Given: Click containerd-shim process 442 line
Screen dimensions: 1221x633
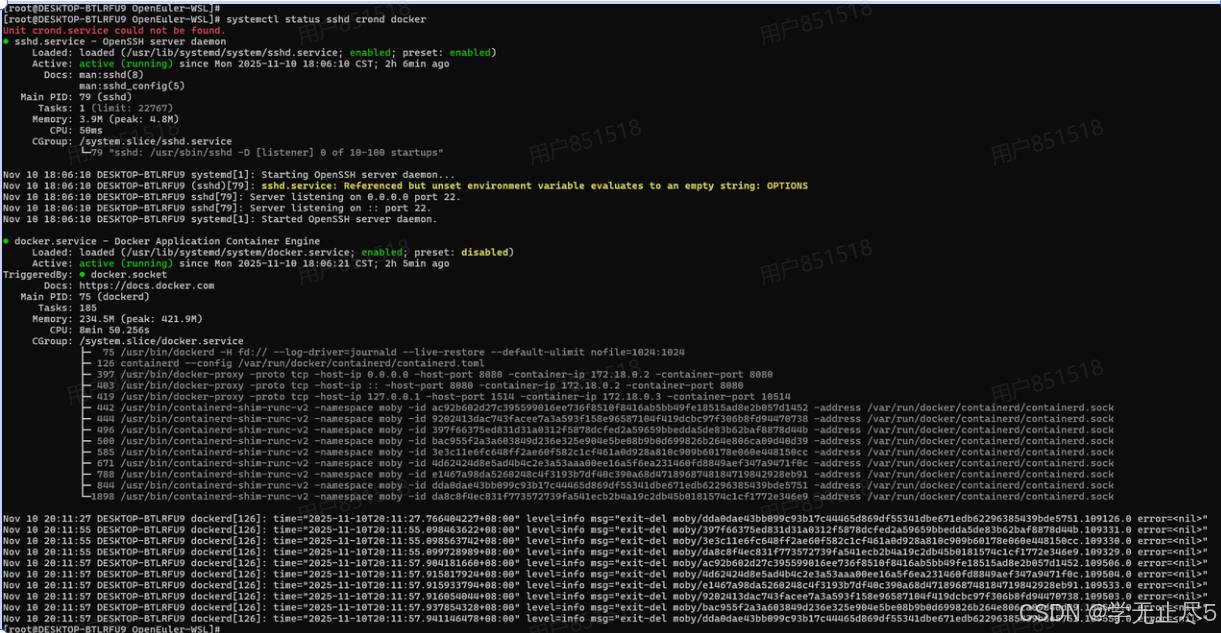Looking at the screenshot, I should [x=599, y=408].
